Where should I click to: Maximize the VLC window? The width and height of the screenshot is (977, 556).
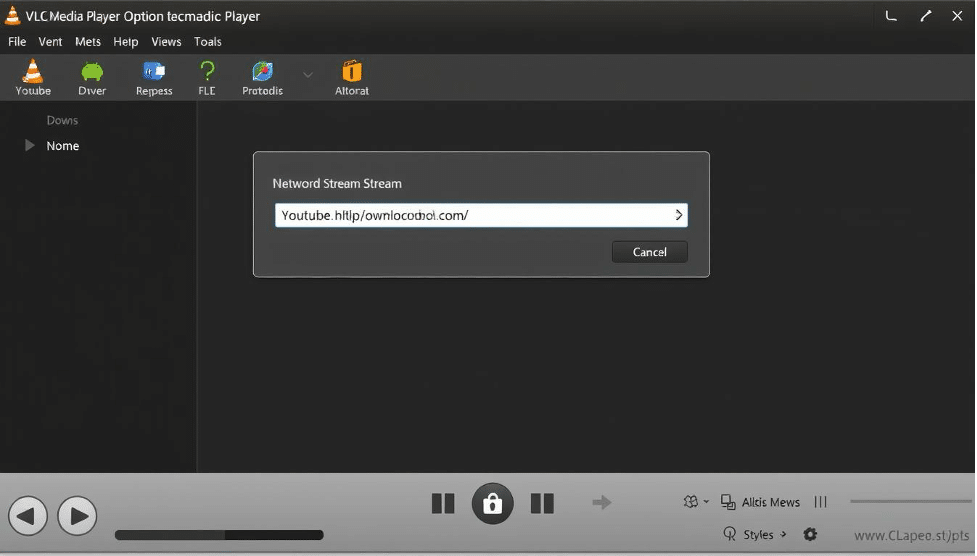click(x=926, y=16)
